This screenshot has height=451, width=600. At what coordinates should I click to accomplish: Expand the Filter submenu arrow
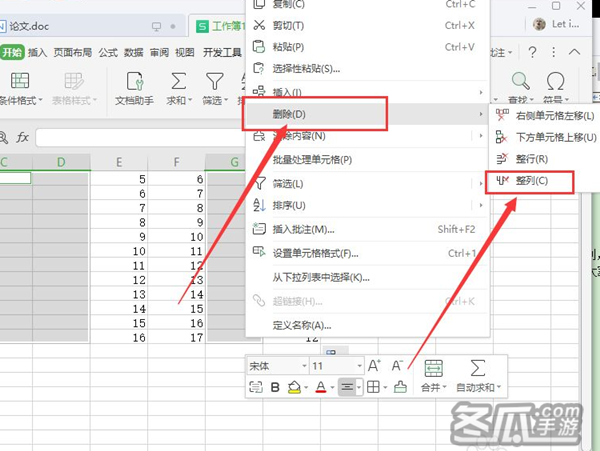[481, 184]
